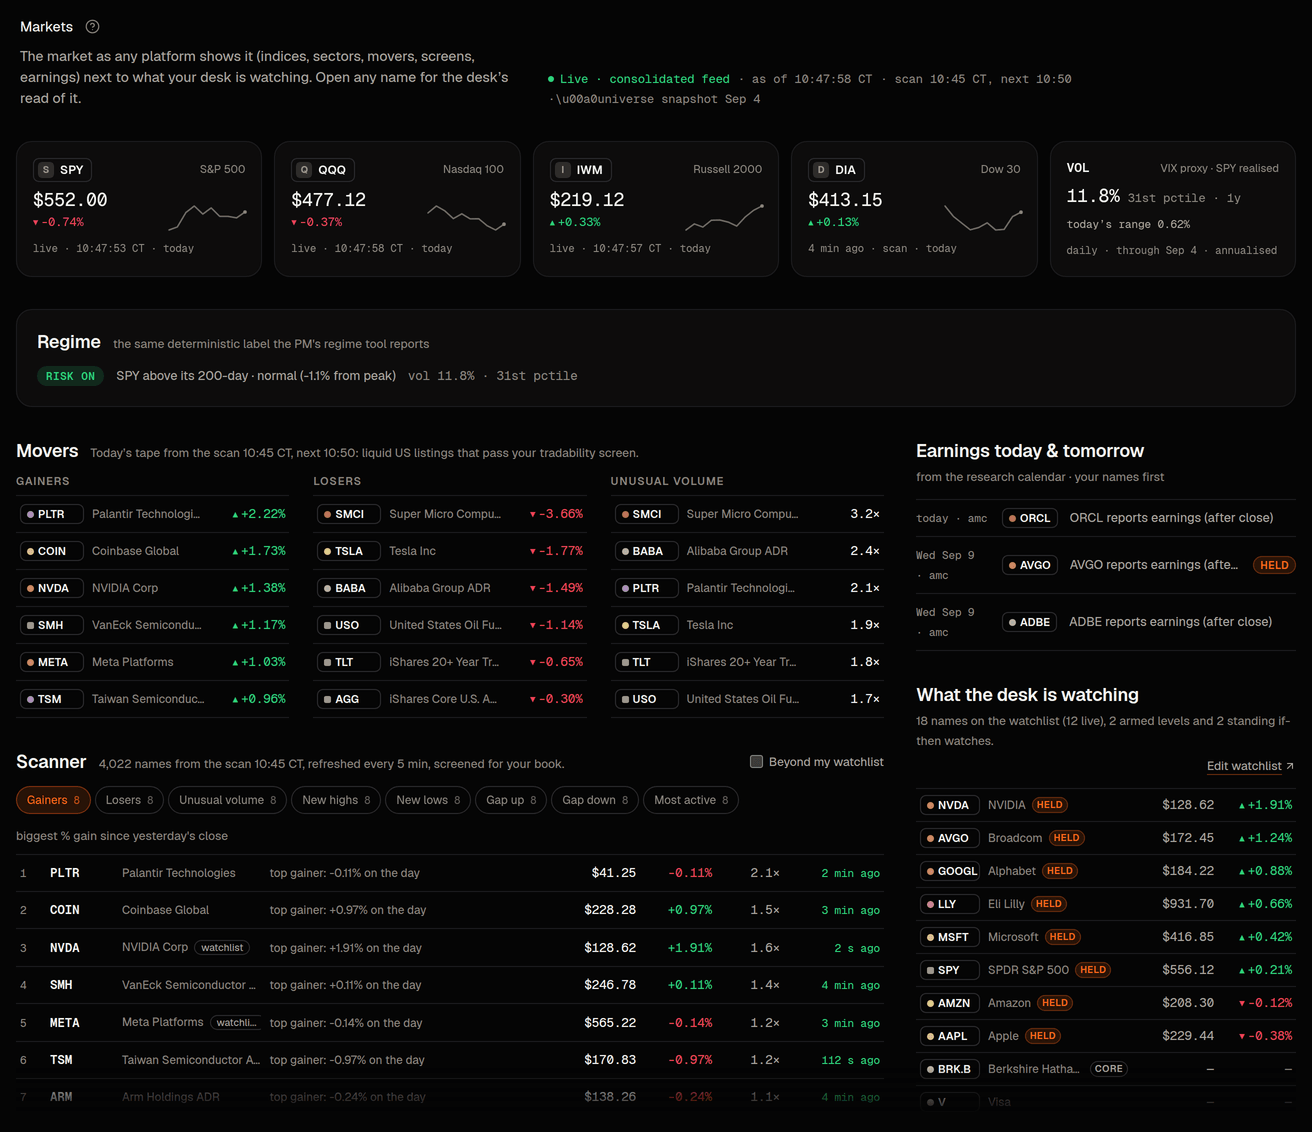
Task: Click the CORE badge on Berkshire row
Action: point(1108,1069)
